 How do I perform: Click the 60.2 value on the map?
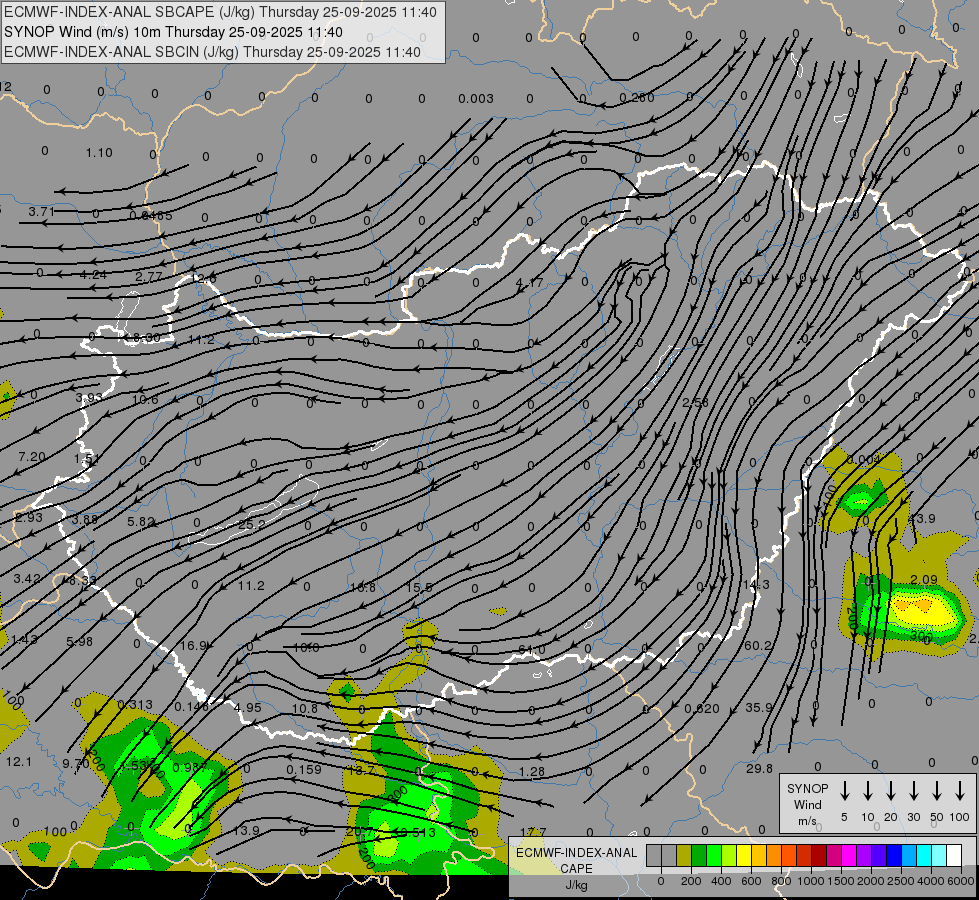pyautogui.click(x=758, y=645)
